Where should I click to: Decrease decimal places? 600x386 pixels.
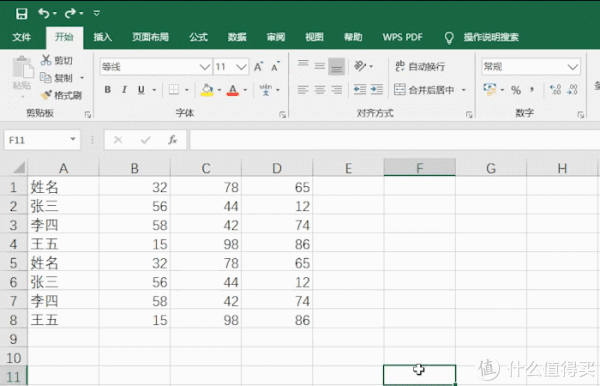tap(572, 90)
